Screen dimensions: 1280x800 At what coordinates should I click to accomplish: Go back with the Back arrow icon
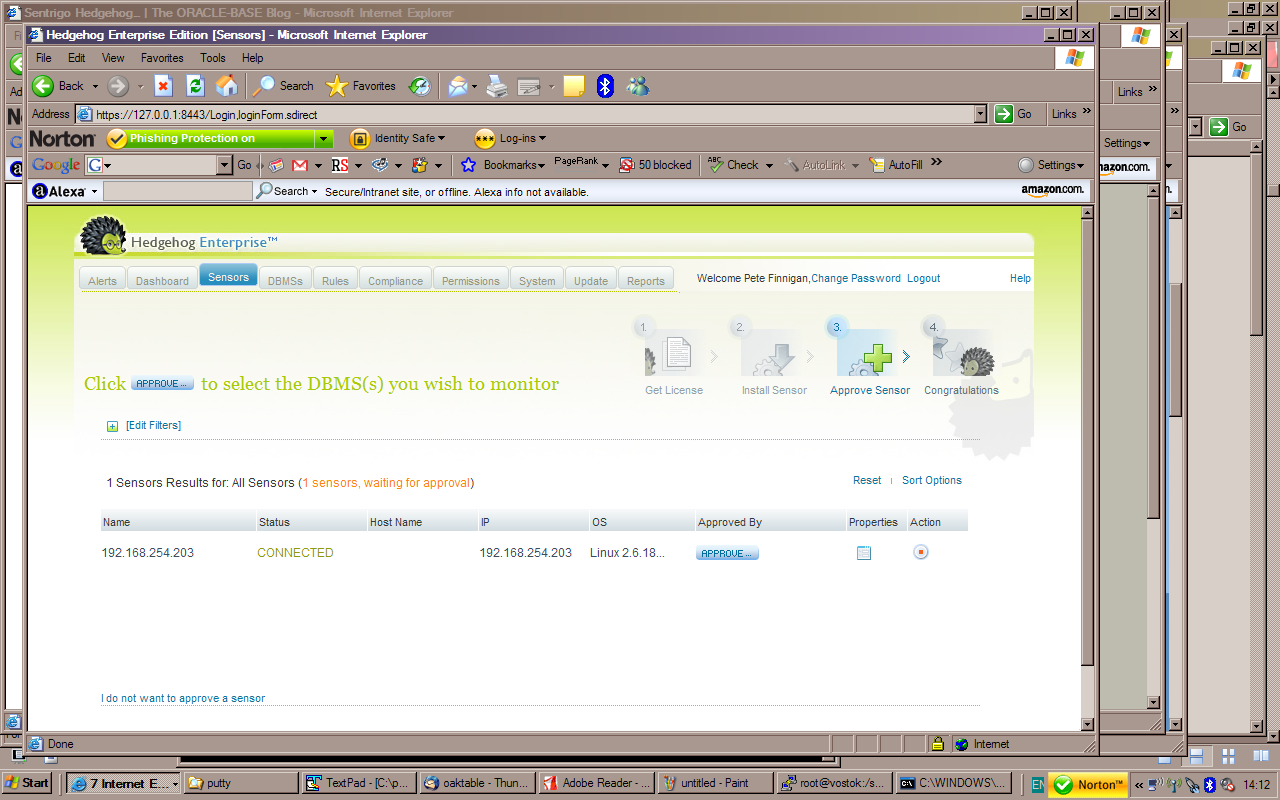(x=43, y=86)
